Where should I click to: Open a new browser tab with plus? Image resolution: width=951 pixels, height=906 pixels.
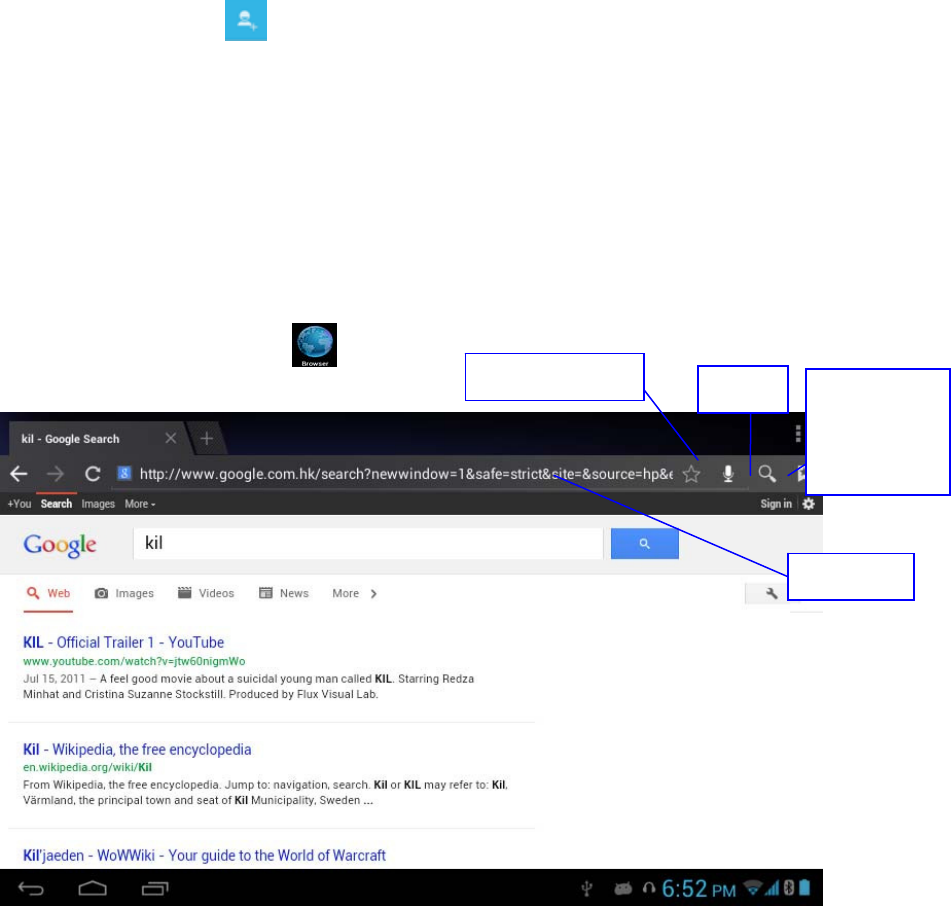(206, 438)
